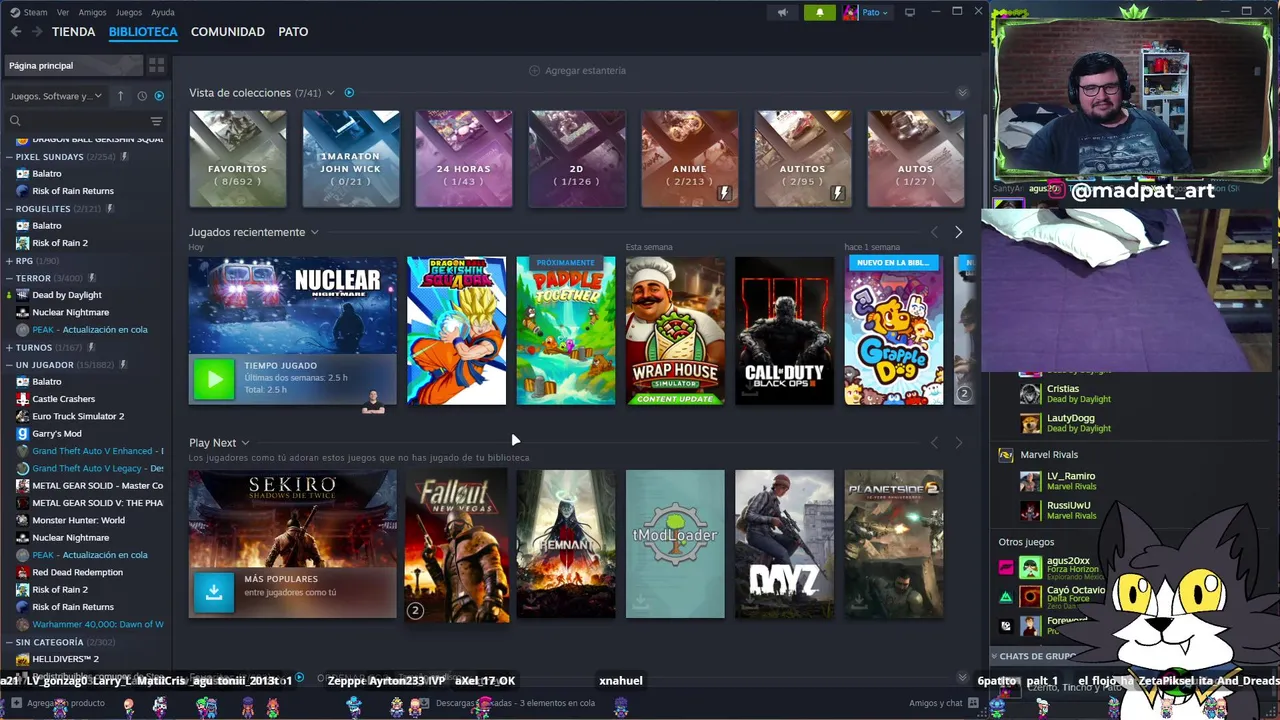Open the settings gear next to Vista de colecciones
Image resolution: width=1280 pixels, height=720 pixels.
click(349, 93)
